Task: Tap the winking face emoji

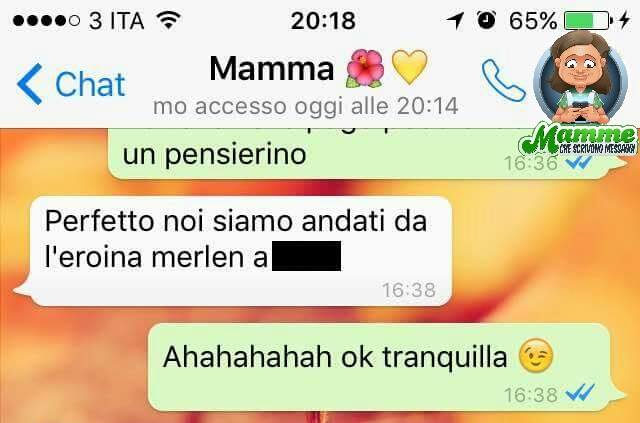Action: [536, 355]
